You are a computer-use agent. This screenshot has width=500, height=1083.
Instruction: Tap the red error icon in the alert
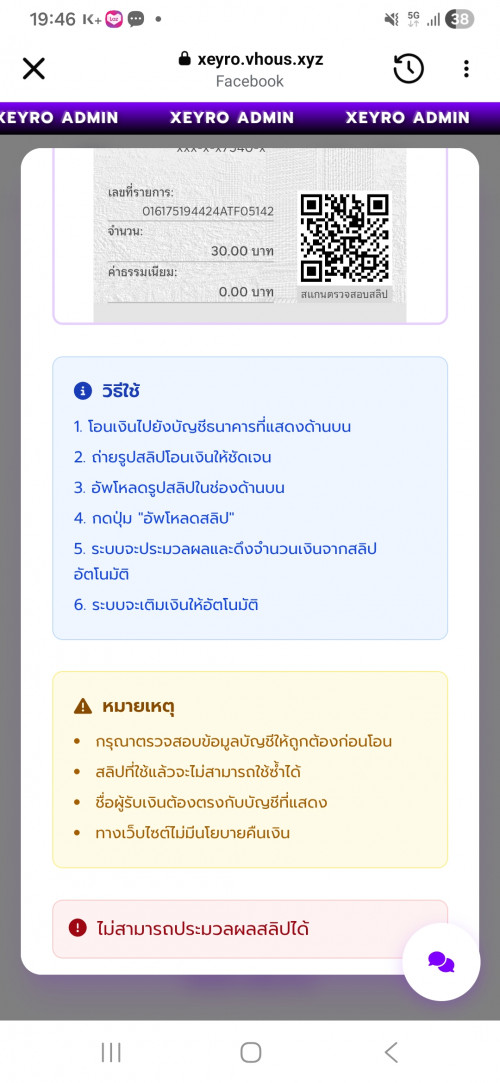click(x=78, y=928)
